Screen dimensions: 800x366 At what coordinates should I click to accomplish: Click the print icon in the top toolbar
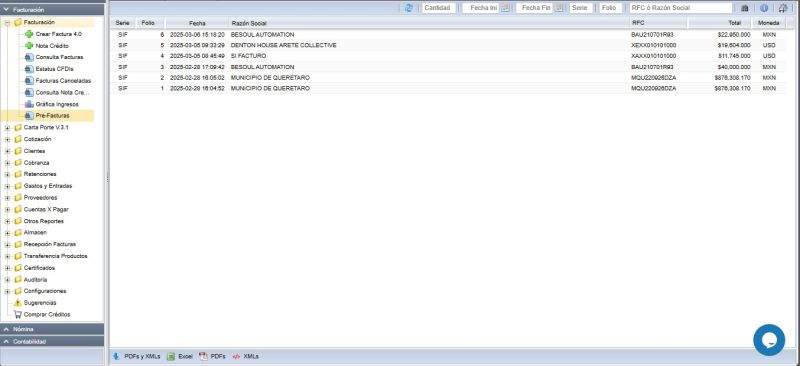(x=783, y=8)
